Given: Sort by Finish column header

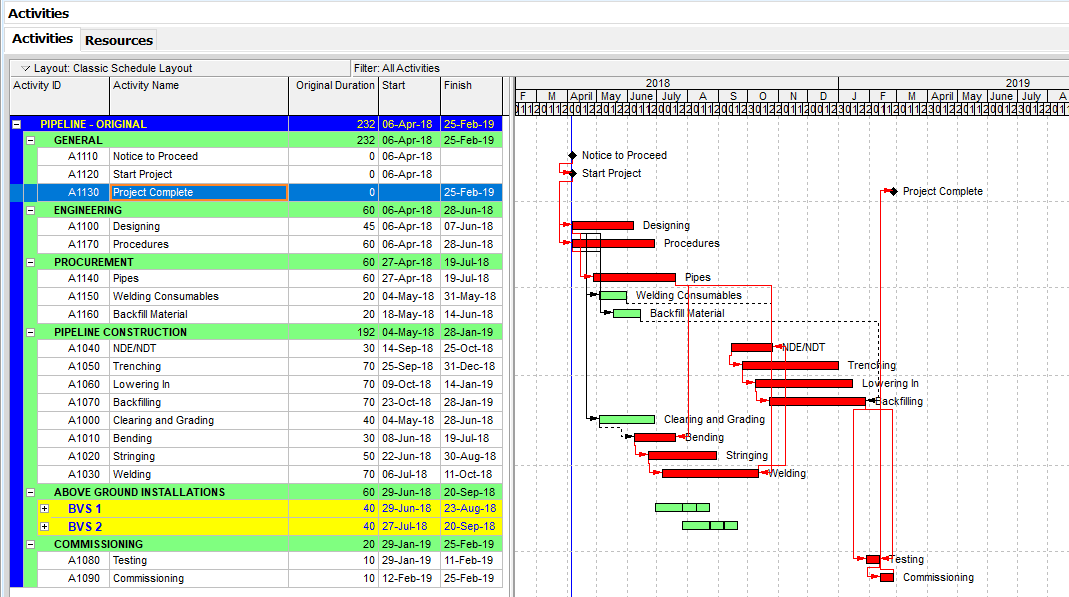Looking at the screenshot, I should pos(471,95).
